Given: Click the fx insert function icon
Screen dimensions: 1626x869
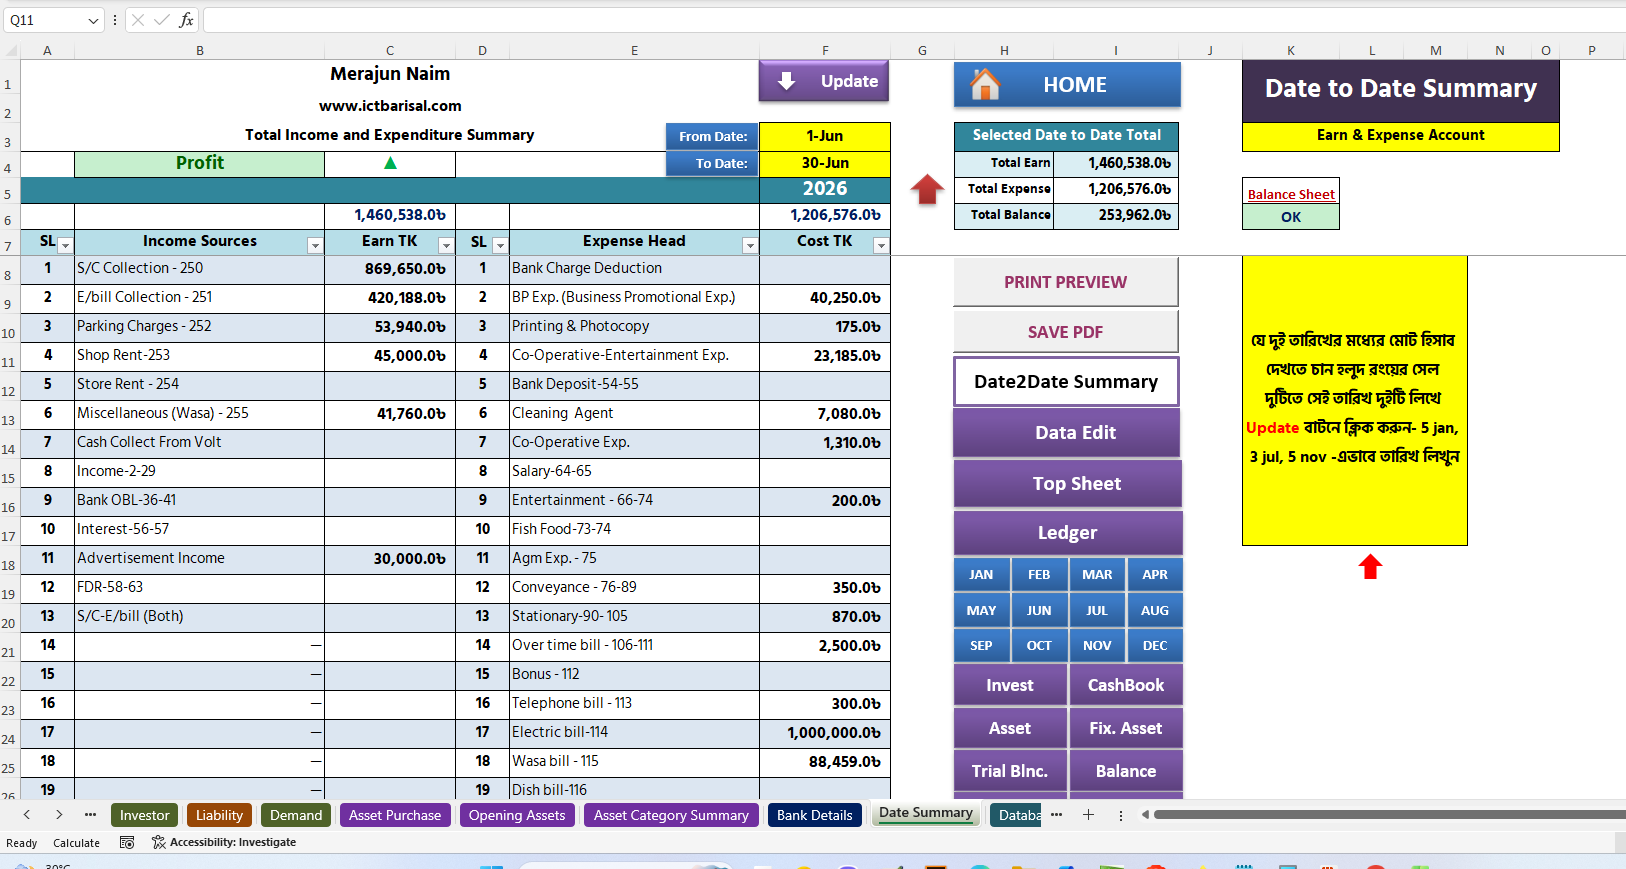Looking at the screenshot, I should click(186, 20).
